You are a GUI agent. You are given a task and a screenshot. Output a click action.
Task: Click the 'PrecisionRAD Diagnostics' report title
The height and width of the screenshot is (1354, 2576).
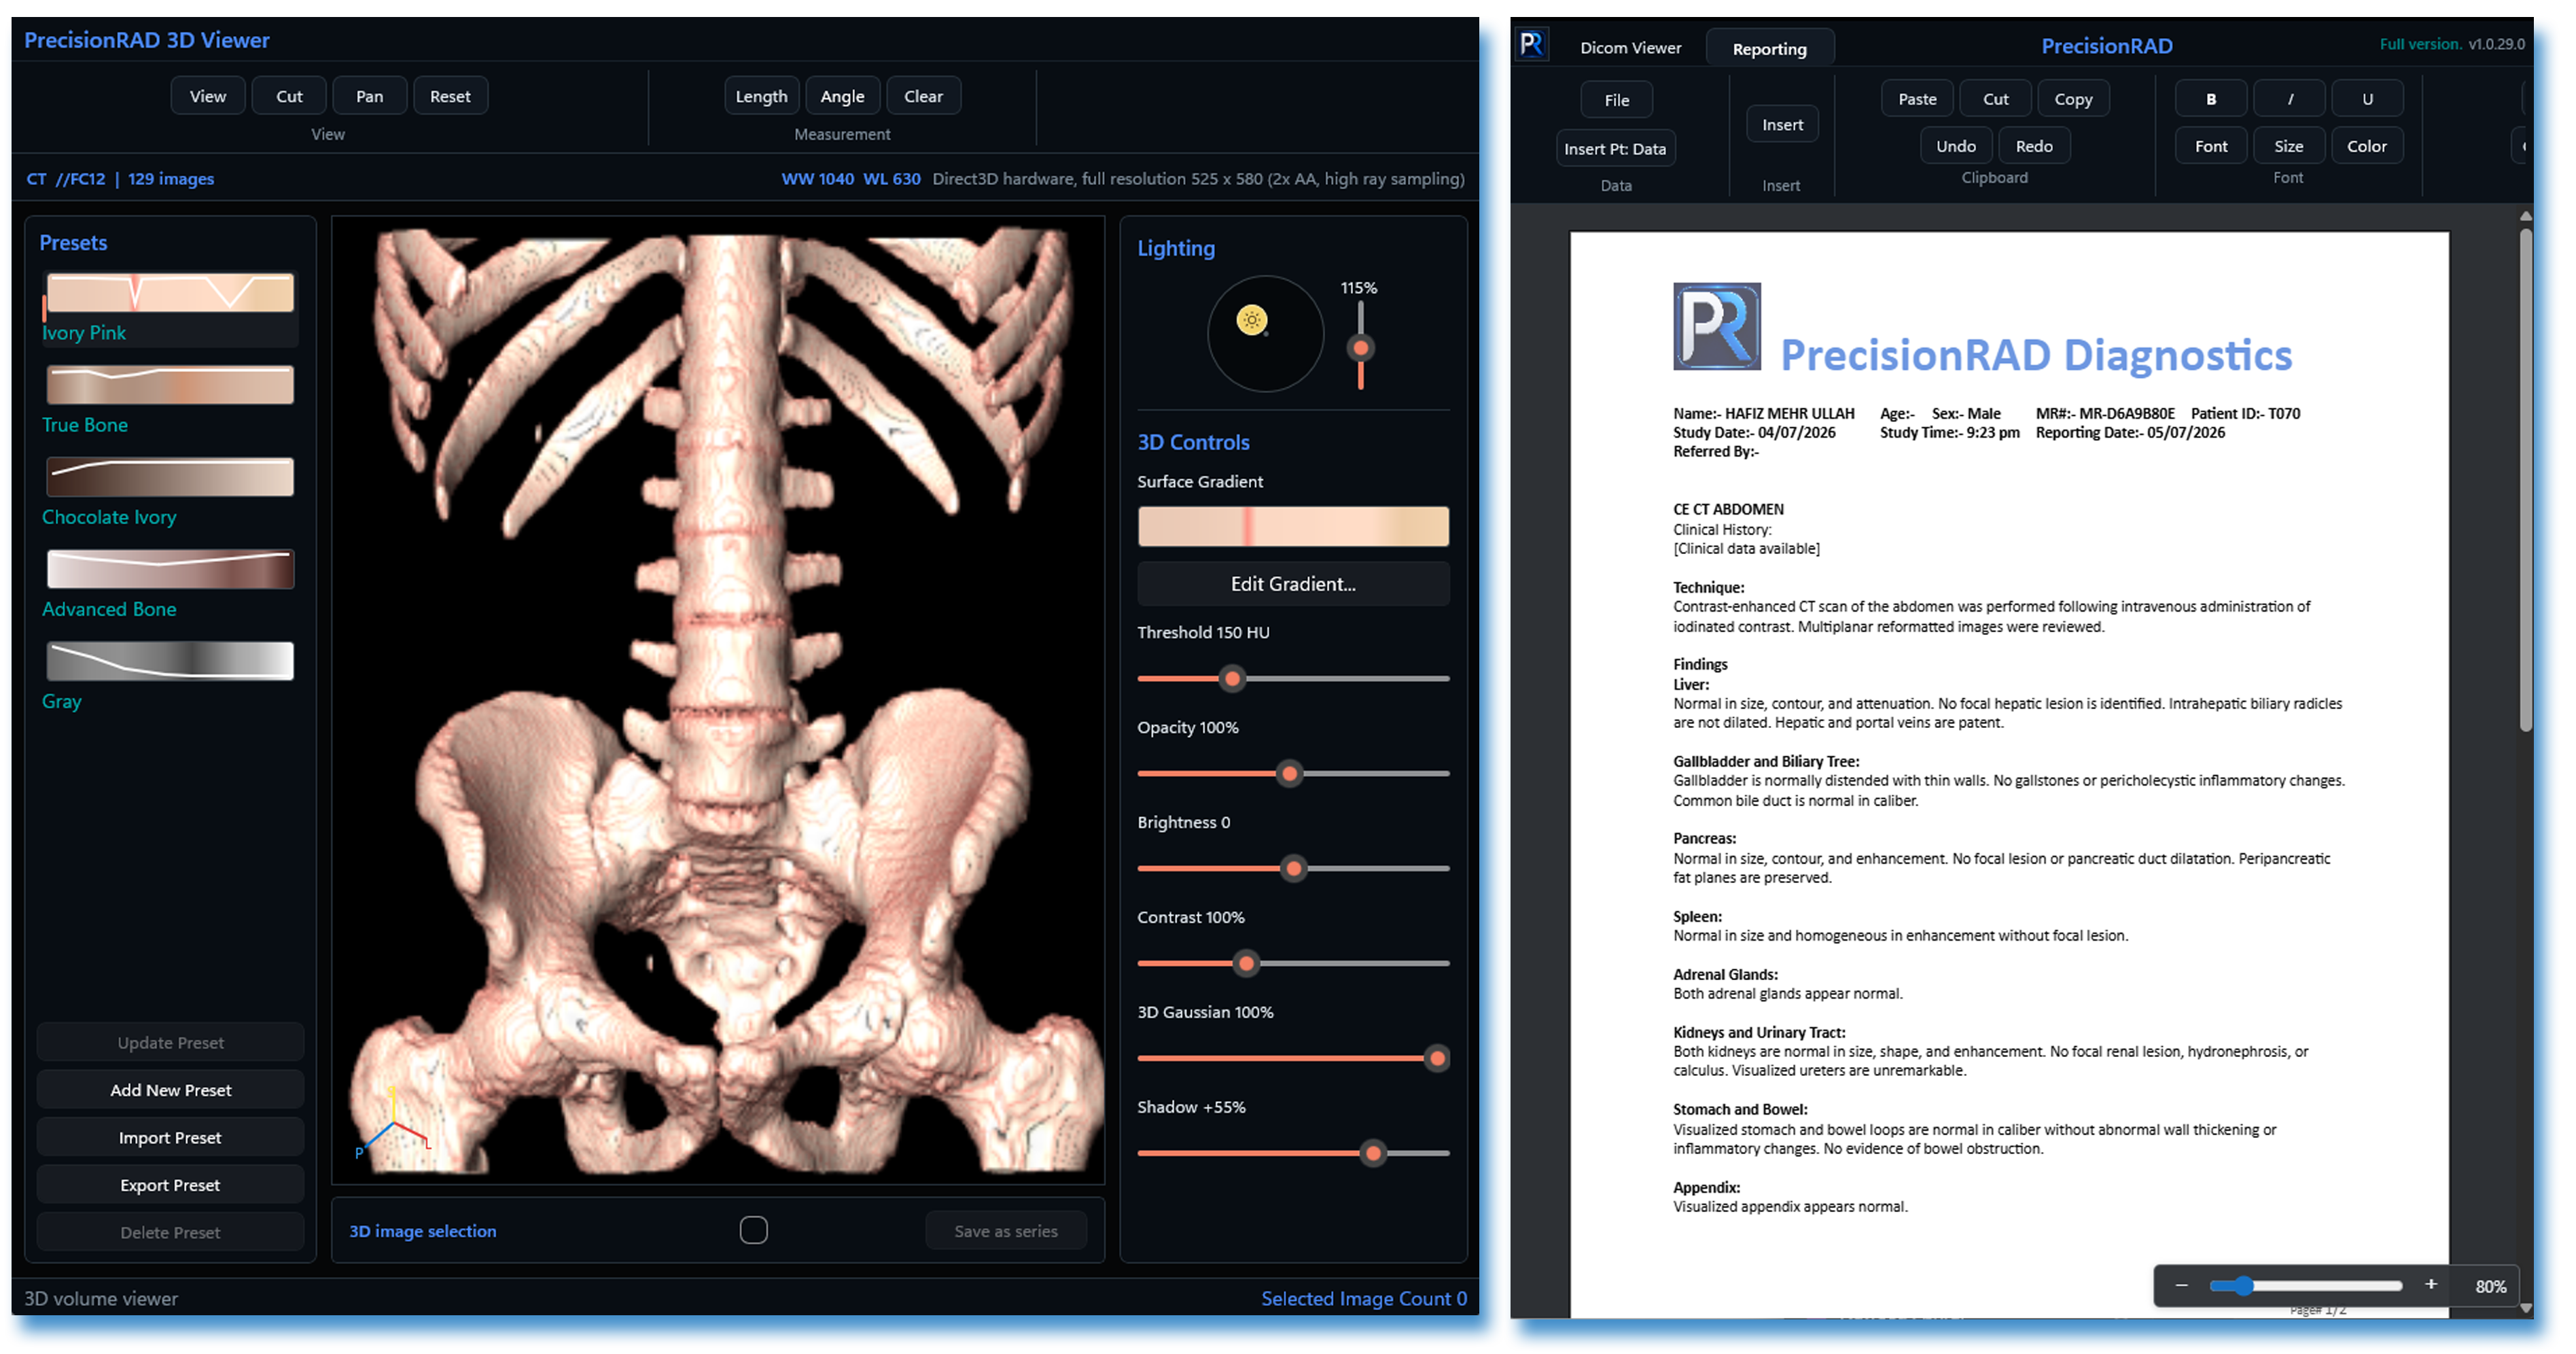click(2036, 355)
